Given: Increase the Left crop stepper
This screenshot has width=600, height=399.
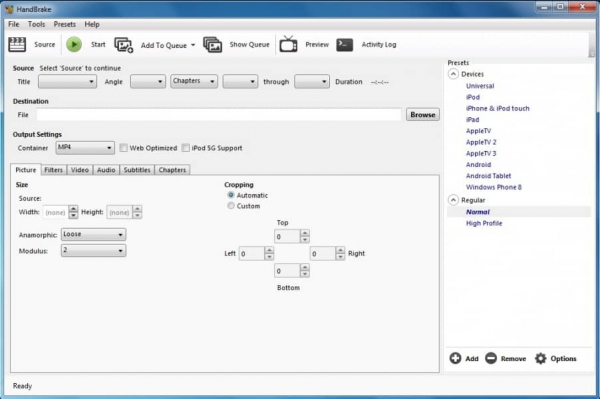Looking at the screenshot, I should coord(269,250).
